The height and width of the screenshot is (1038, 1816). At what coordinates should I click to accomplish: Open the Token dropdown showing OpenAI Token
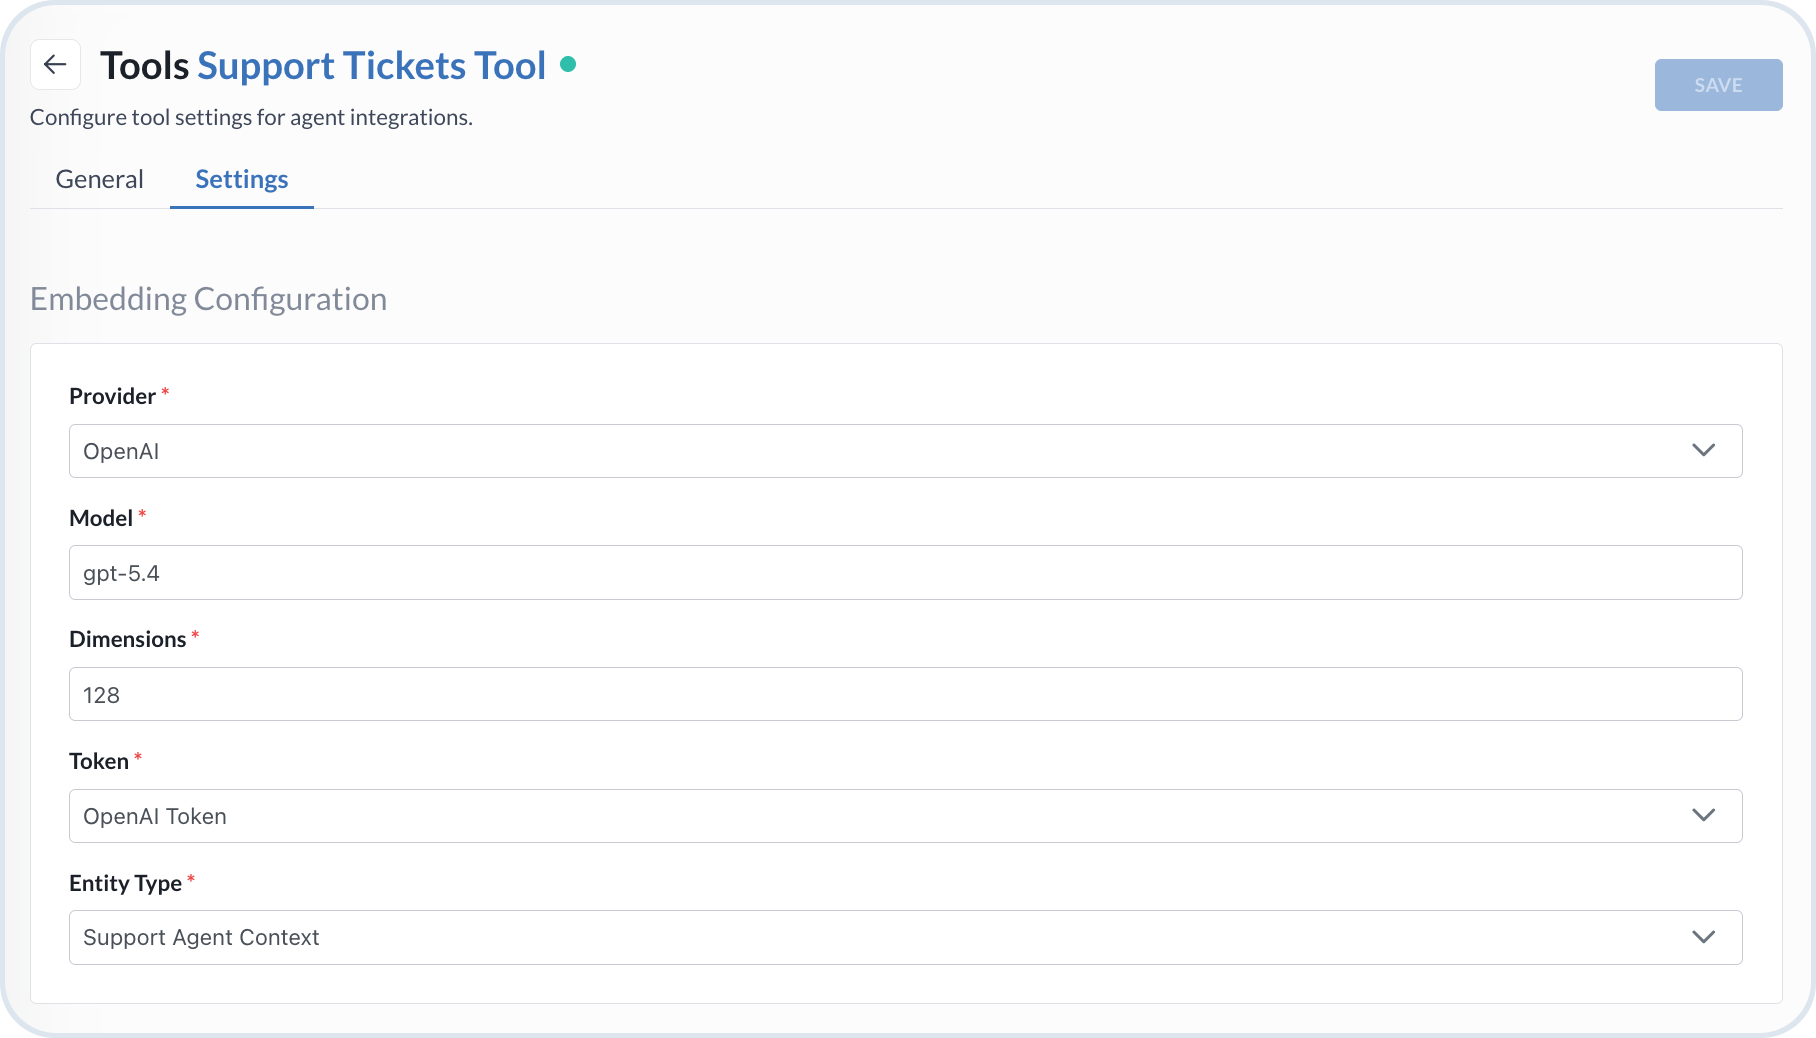pyautogui.click(x=905, y=816)
